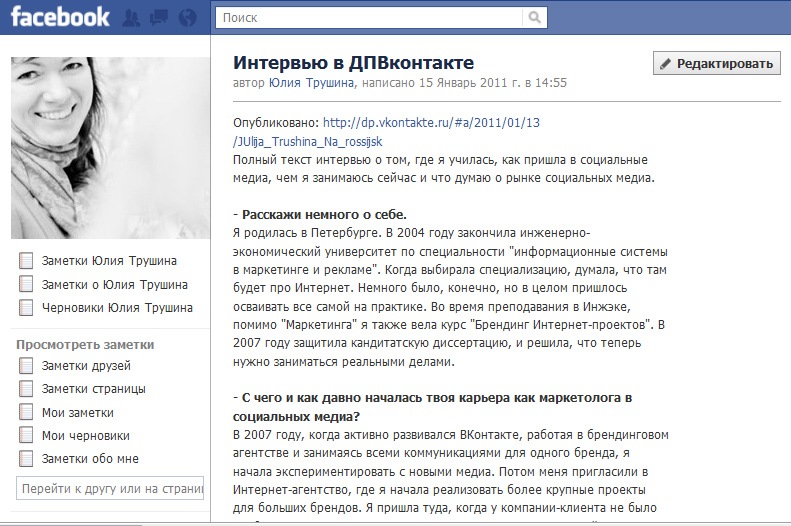Viewport: 791px width, 526px height.
Task: Click the search magnifier icon
Action: pyautogui.click(x=535, y=18)
